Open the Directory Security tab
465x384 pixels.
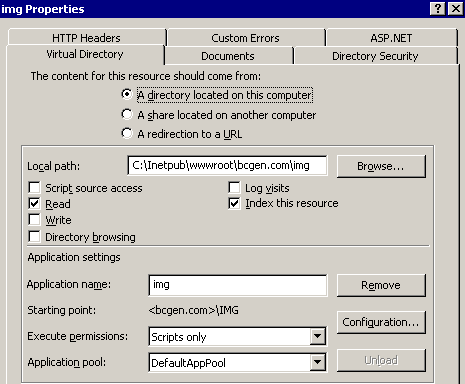point(375,56)
